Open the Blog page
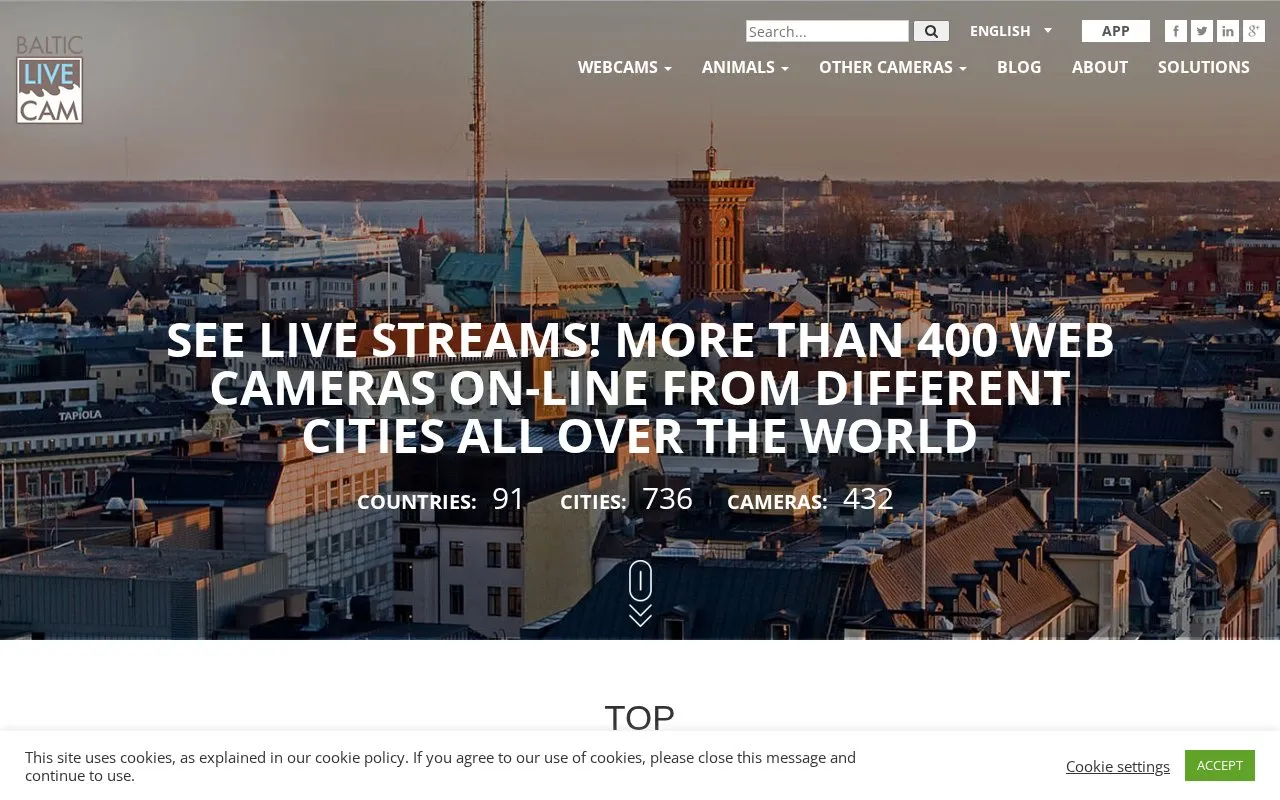 [x=1019, y=67]
